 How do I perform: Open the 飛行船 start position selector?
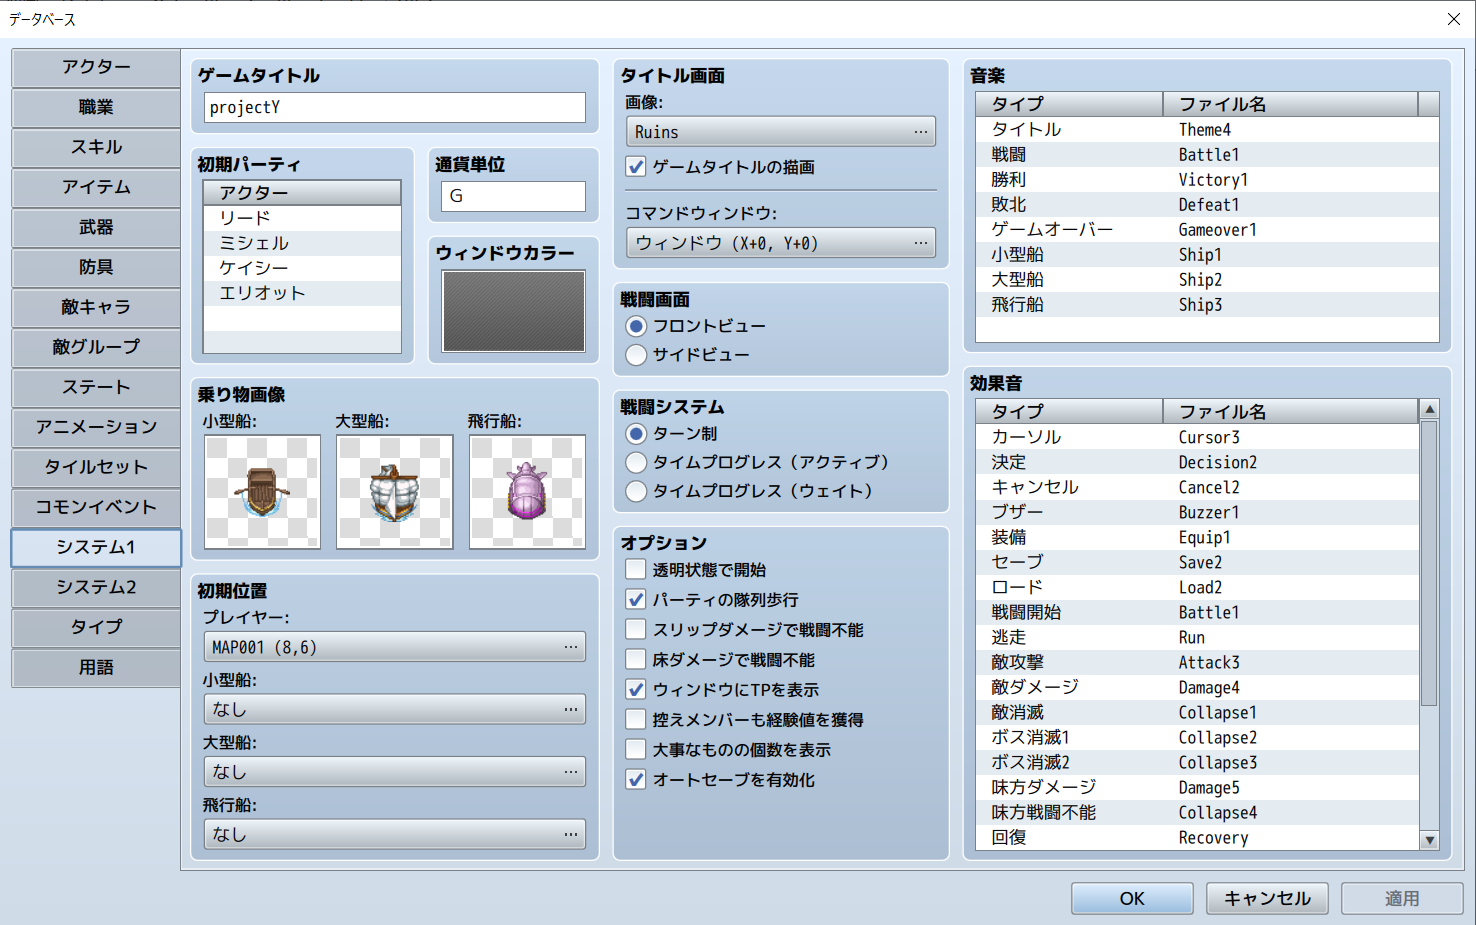395,834
